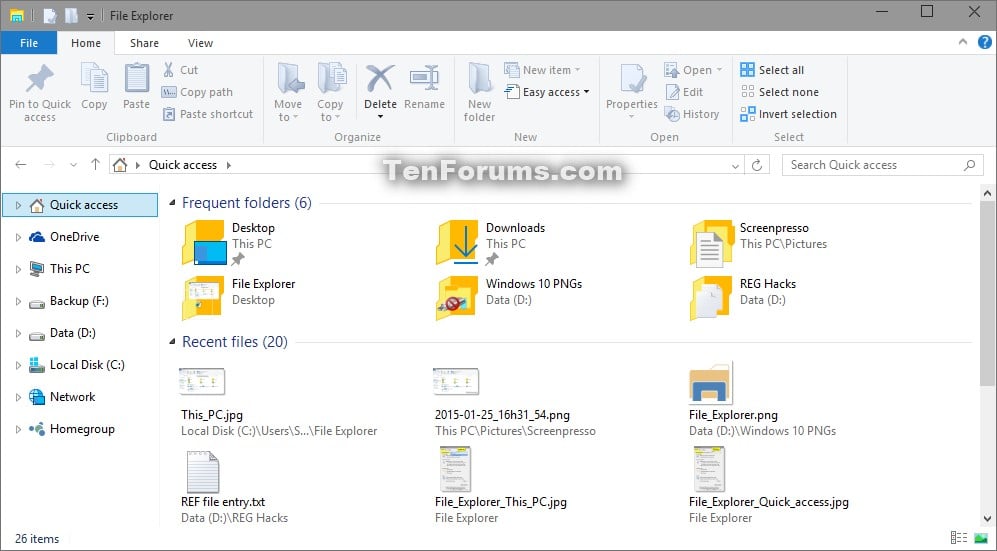The image size is (997, 551).
Task: Open the Desktop frequent folder
Action: 230,242
